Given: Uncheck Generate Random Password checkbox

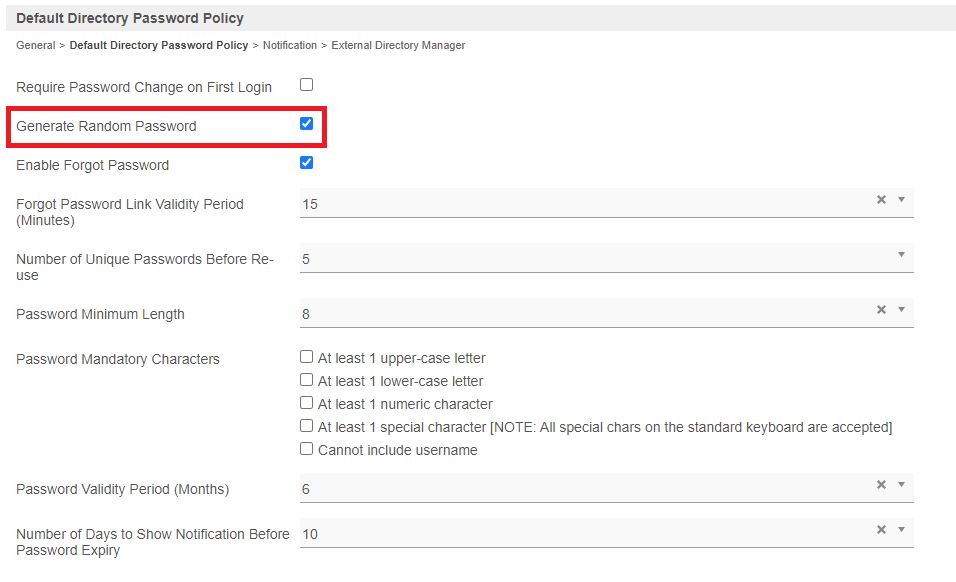Looking at the screenshot, I should pyautogui.click(x=307, y=124).
